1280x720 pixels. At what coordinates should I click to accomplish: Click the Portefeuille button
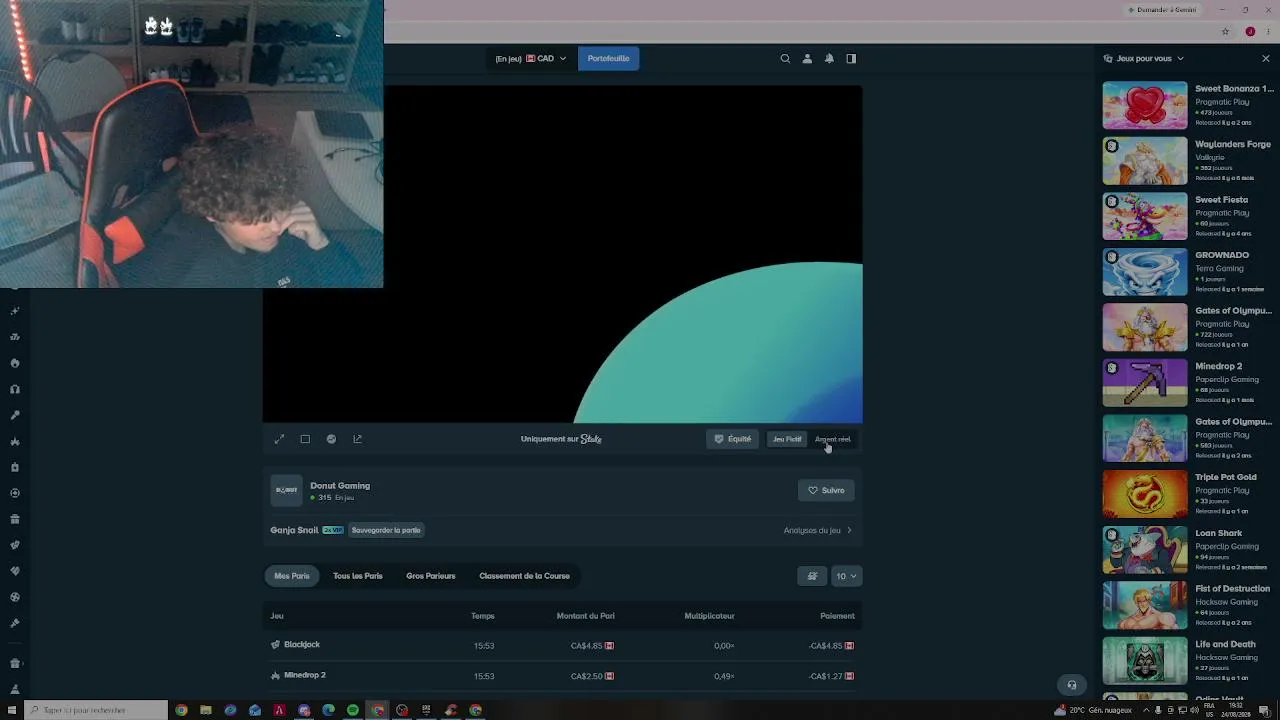(x=608, y=59)
